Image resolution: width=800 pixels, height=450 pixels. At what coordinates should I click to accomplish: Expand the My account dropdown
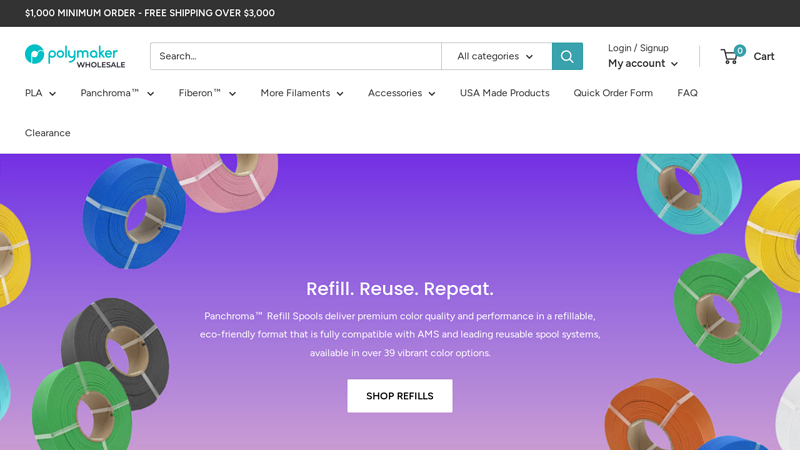642,63
